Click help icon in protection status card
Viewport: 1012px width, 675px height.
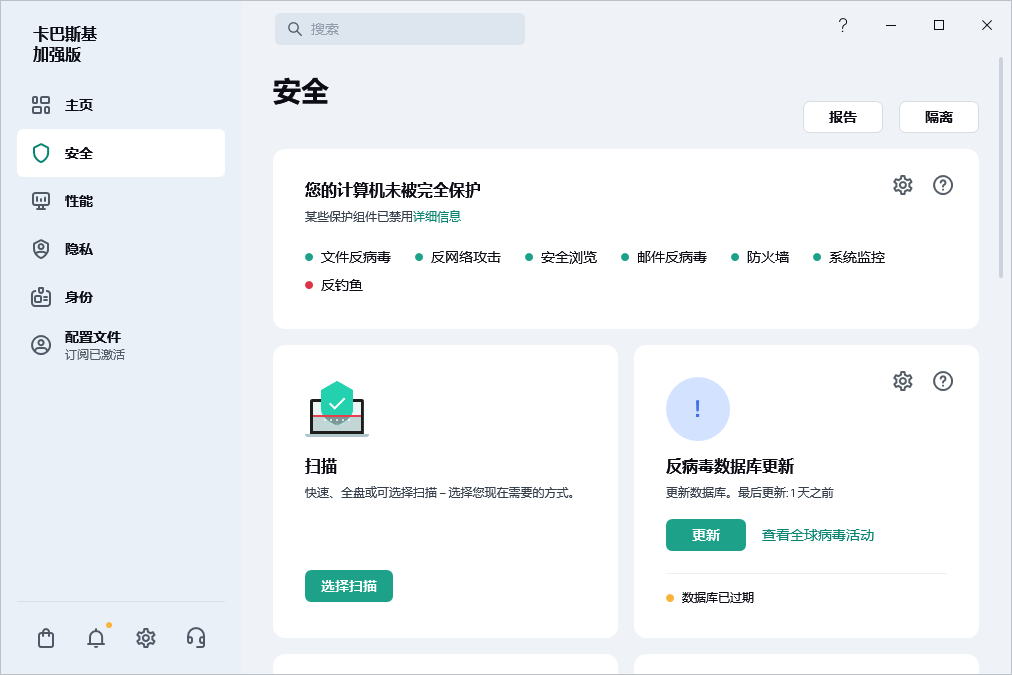click(x=943, y=185)
